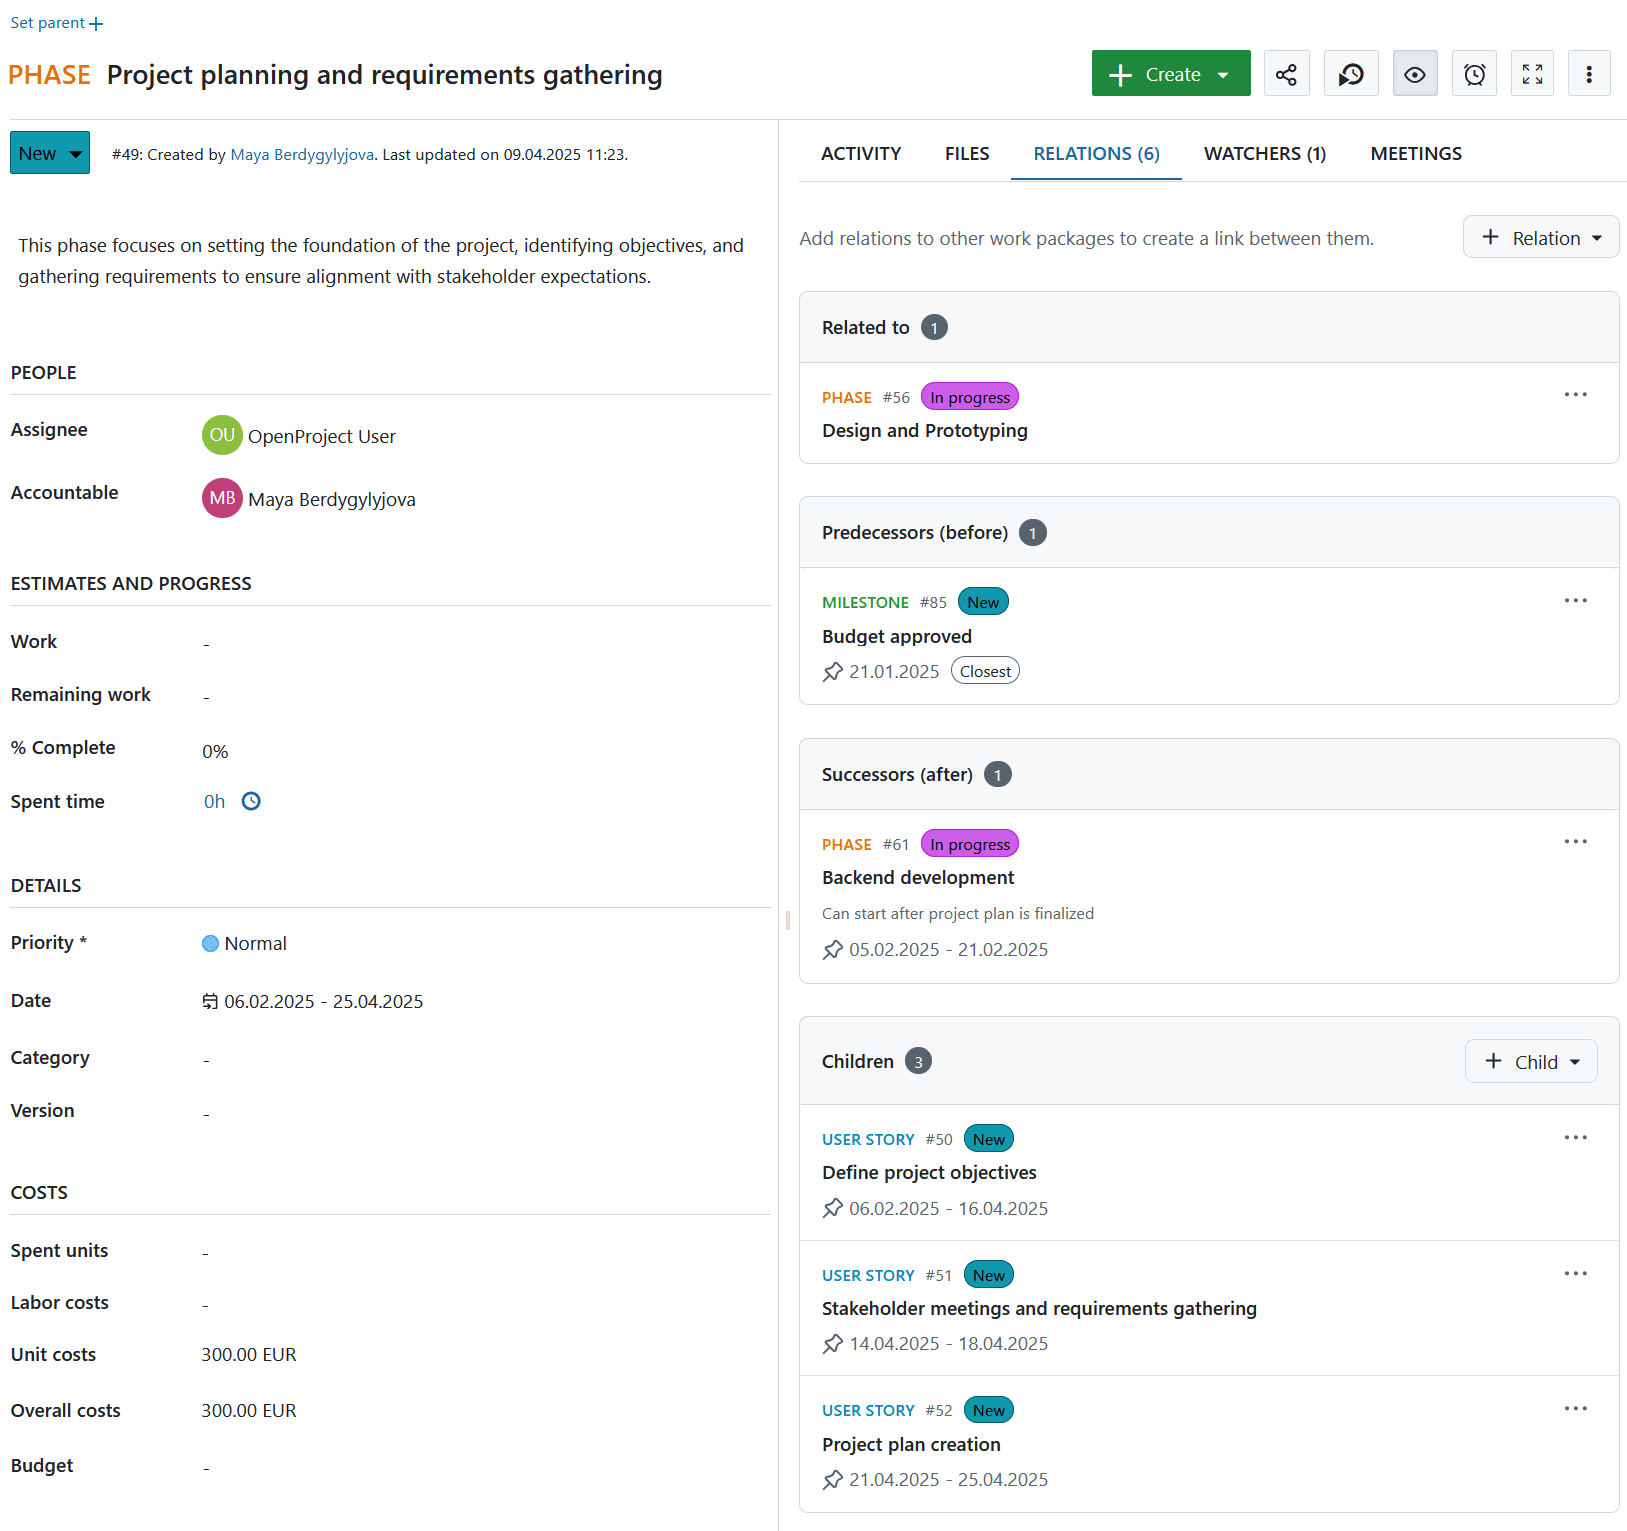
Task: Open the MEETINGS tab
Action: 1415,153
